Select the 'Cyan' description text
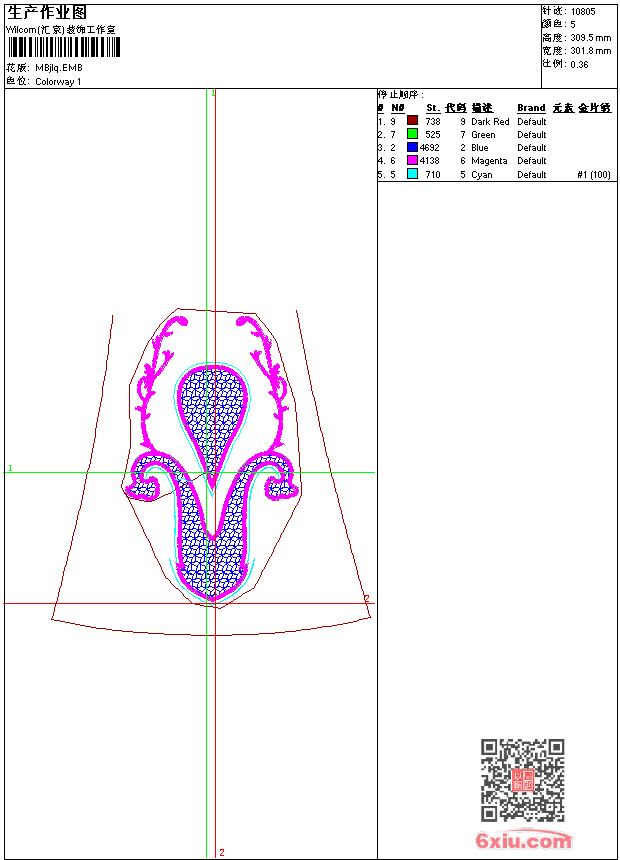620x860 pixels. pos(482,175)
